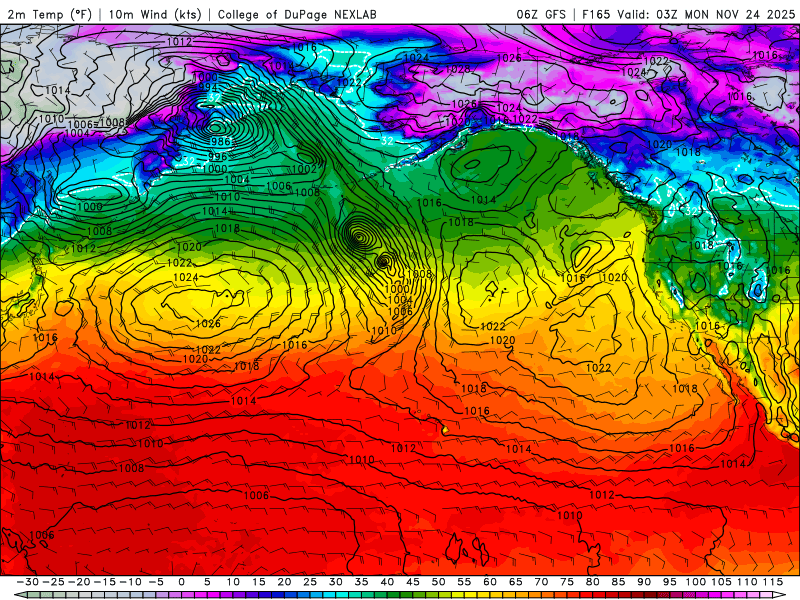Select the −15 value on the temperature legend
The width and height of the screenshot is (800, 600).
(105, 582)
